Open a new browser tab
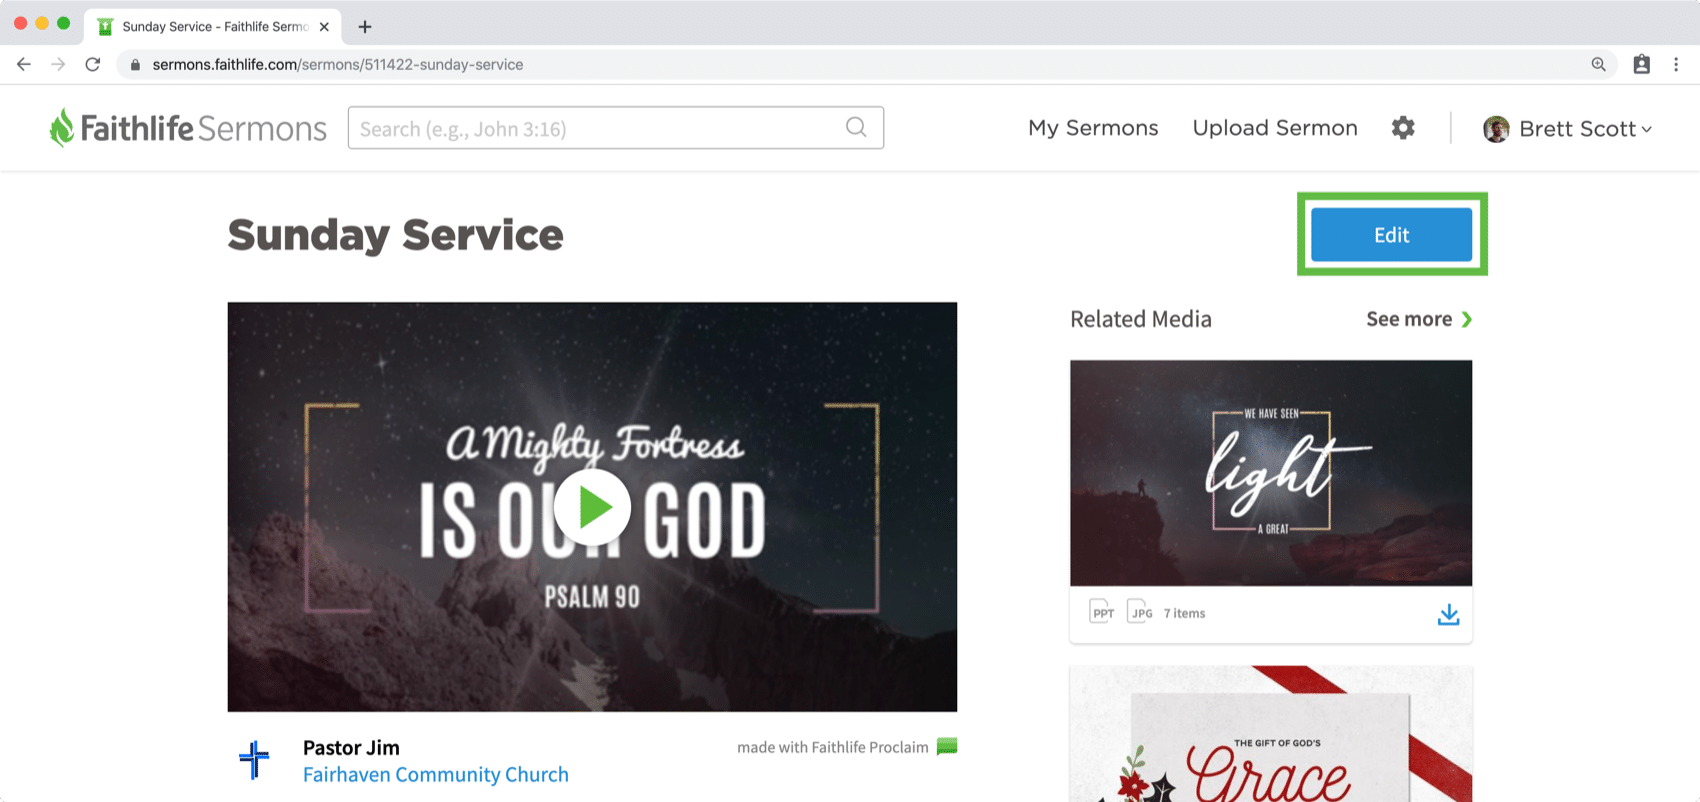Screen dimensions: 1700x802 365,27
